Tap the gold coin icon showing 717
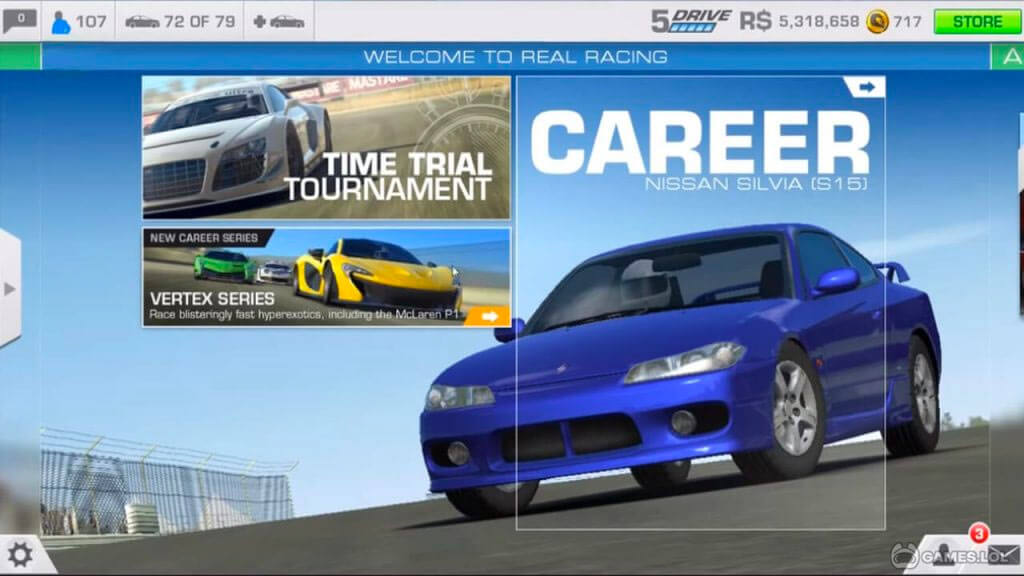1024x576 pixels. click(878, 22)
